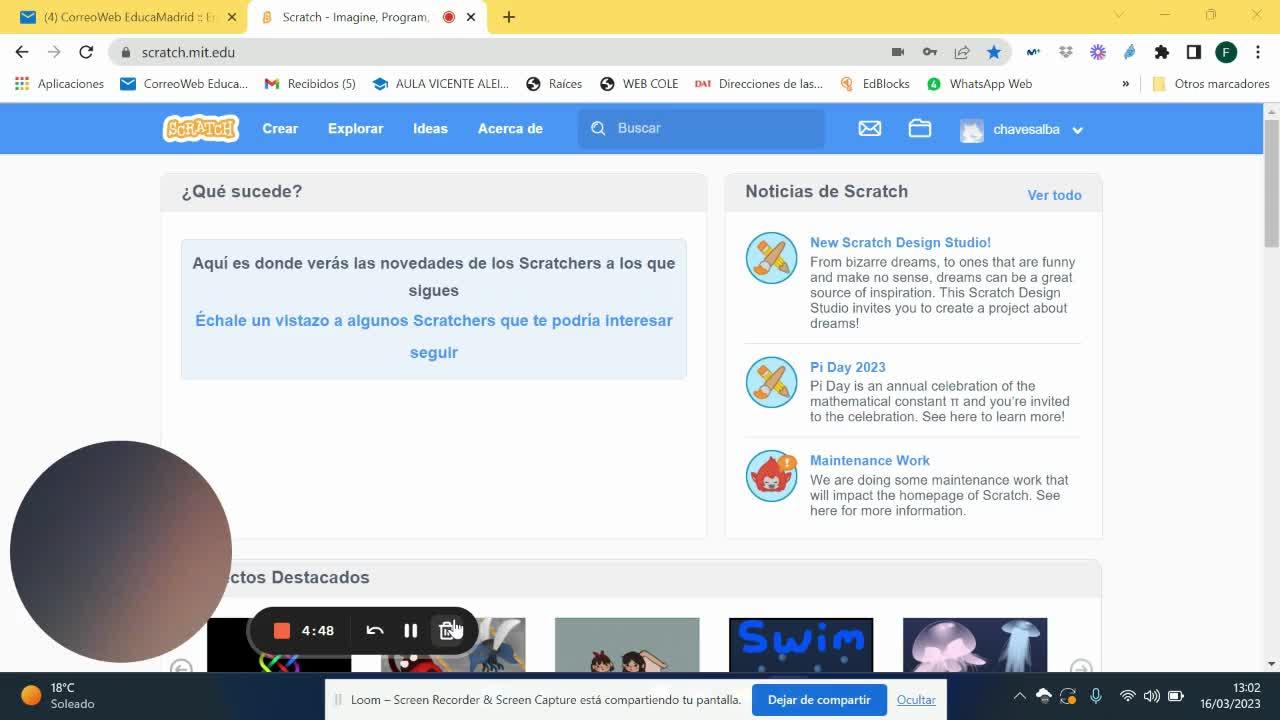Open the volume speaker tray icon
Image resolution: width=1280 pixels, height=720 pixels.
[x=1152, y=696]
